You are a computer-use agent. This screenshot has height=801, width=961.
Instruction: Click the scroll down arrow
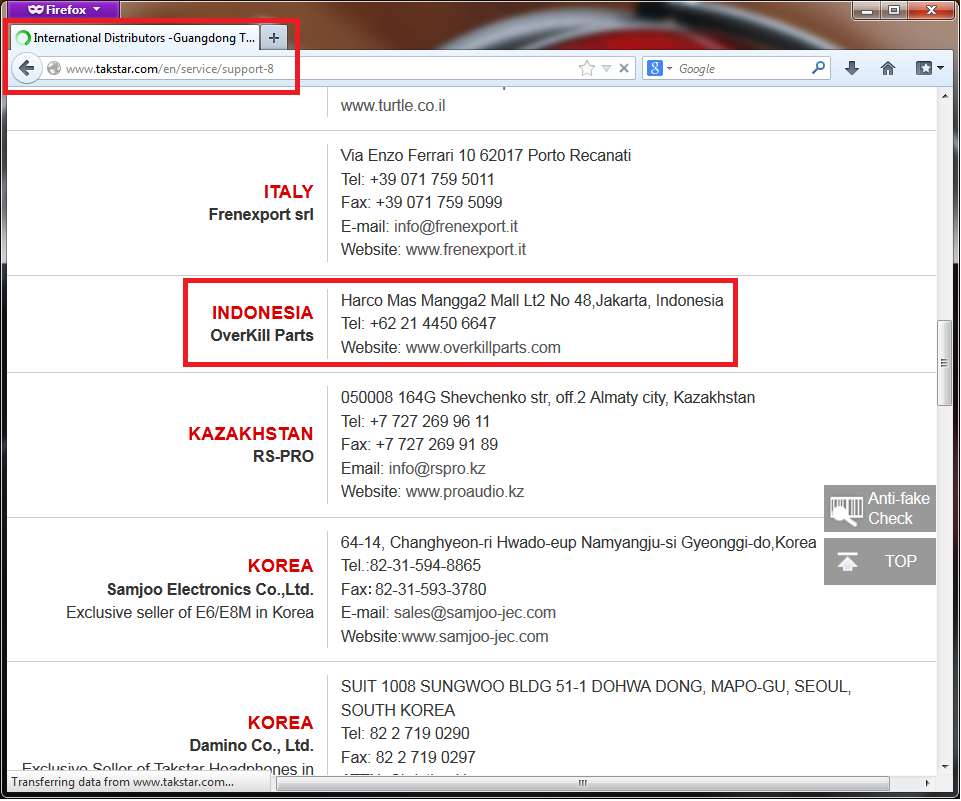(x=944, y=767)
